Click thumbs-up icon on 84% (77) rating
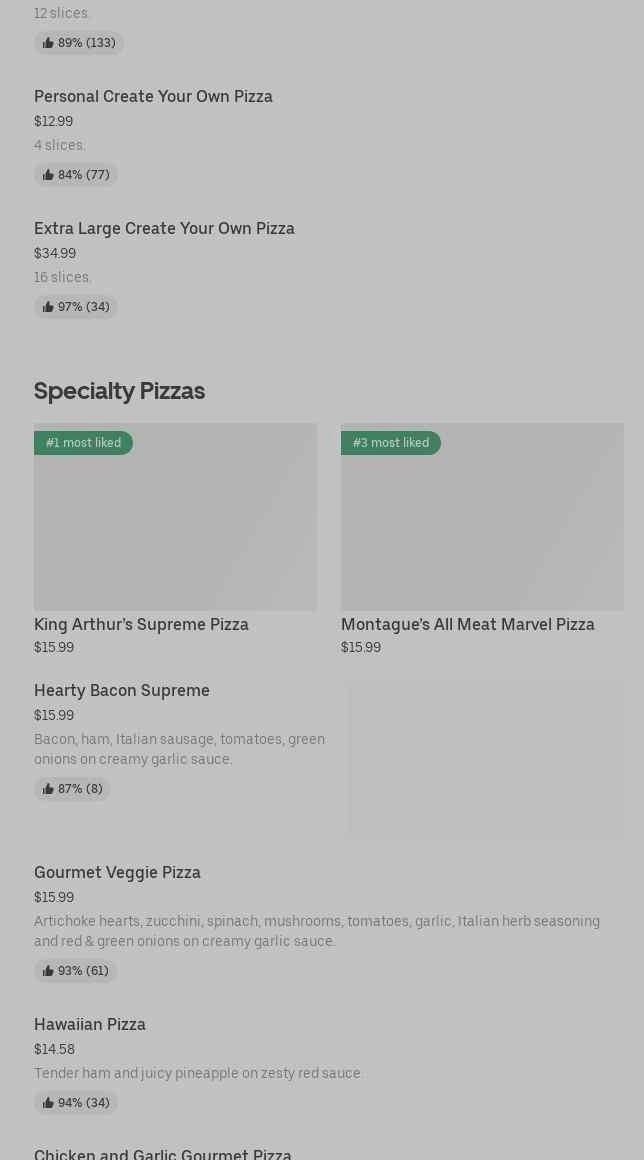Viewport: 644px width, 1160px height. [48, 175]
